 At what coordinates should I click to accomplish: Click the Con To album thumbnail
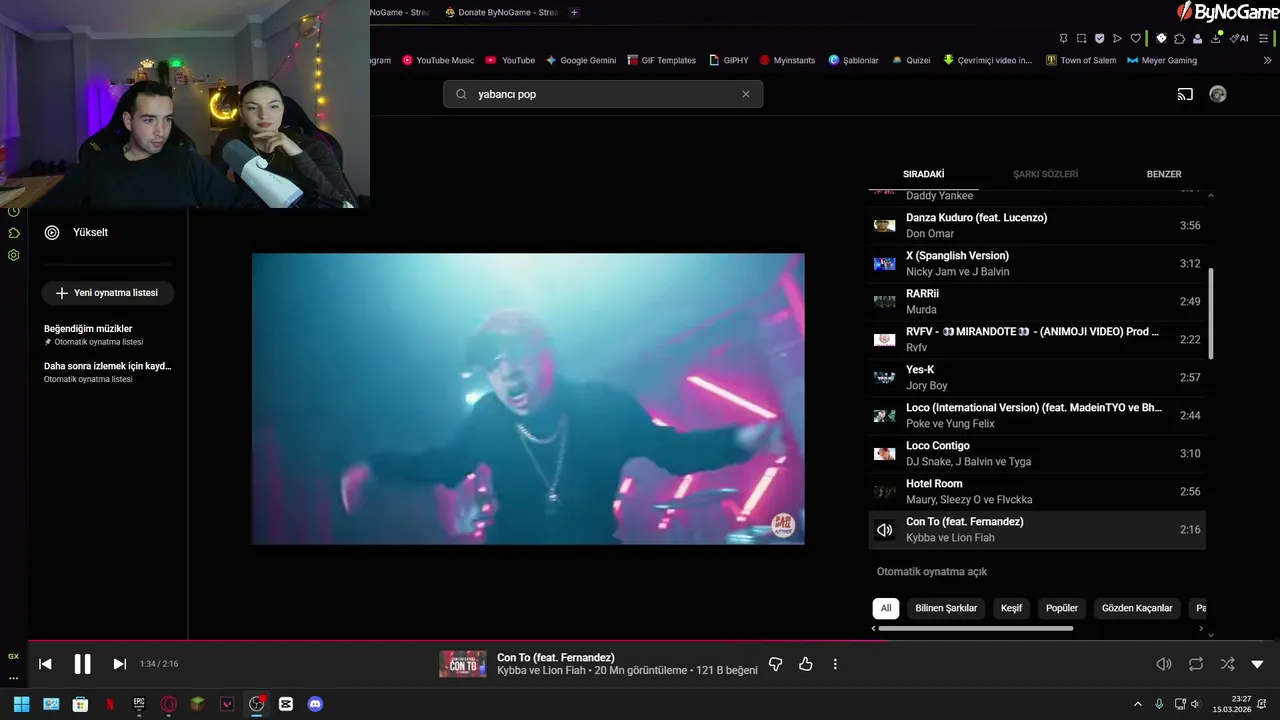point(463,664)
